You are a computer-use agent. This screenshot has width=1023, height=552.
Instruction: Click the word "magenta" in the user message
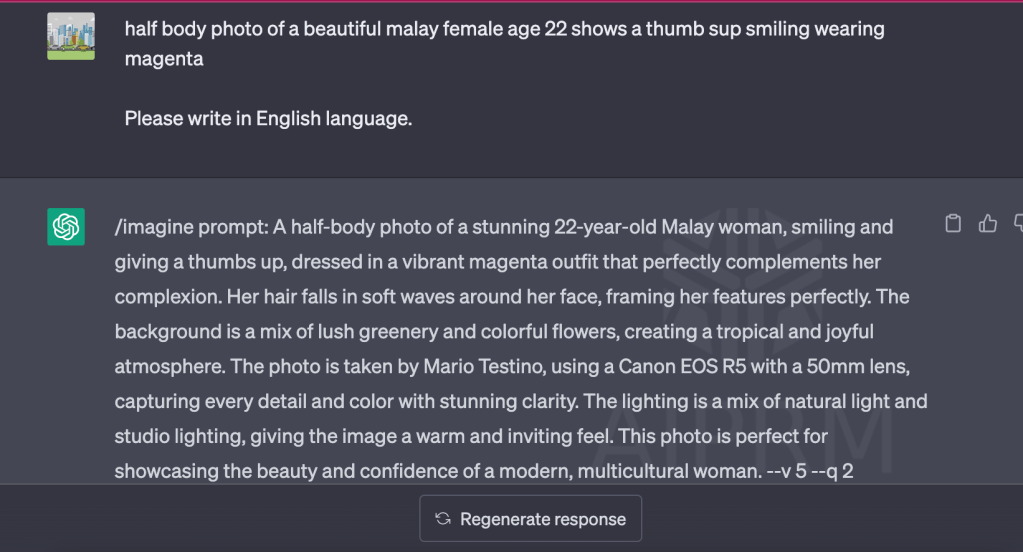click(164, 59)
